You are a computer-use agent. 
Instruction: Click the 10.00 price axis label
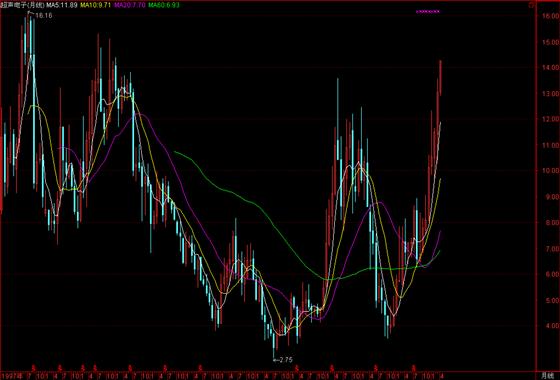coord(550,170)
